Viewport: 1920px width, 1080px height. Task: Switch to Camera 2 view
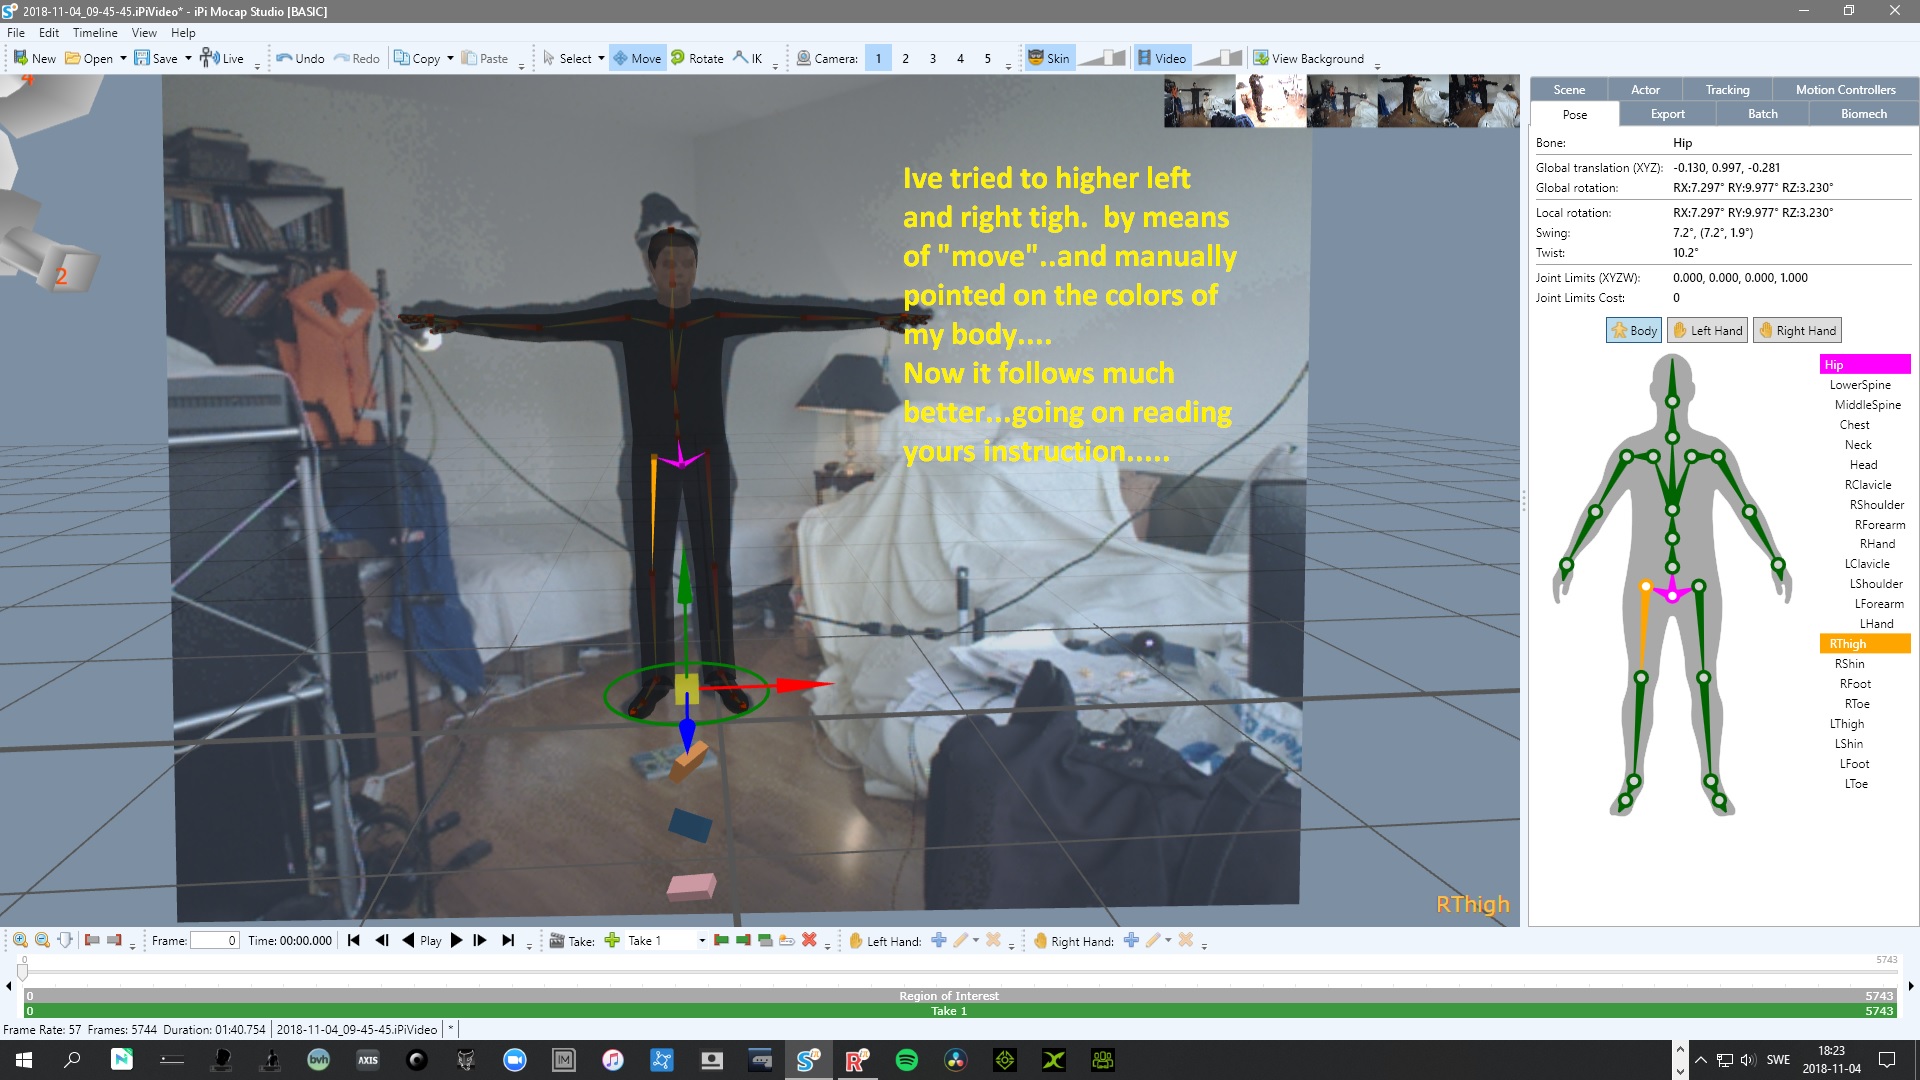click(906, 58)
